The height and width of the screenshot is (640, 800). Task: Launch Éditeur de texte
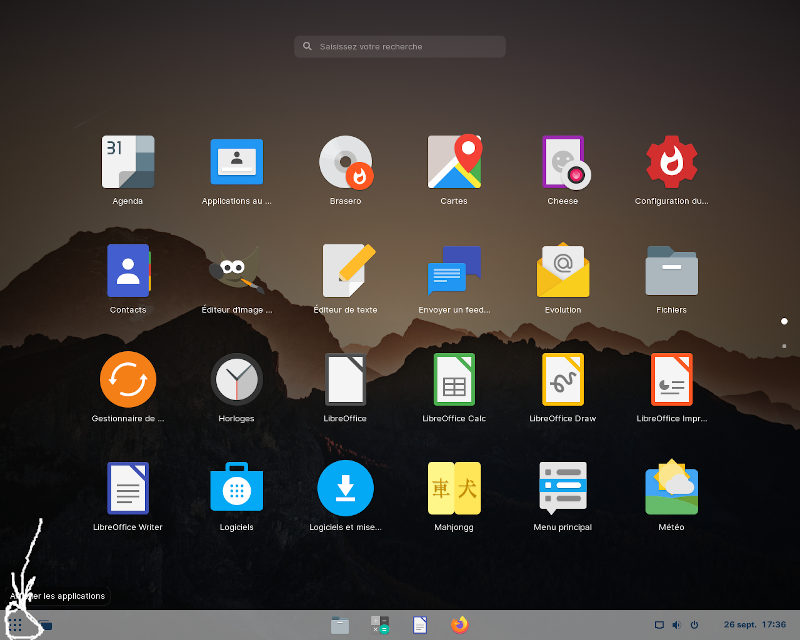tap(348, 270)
